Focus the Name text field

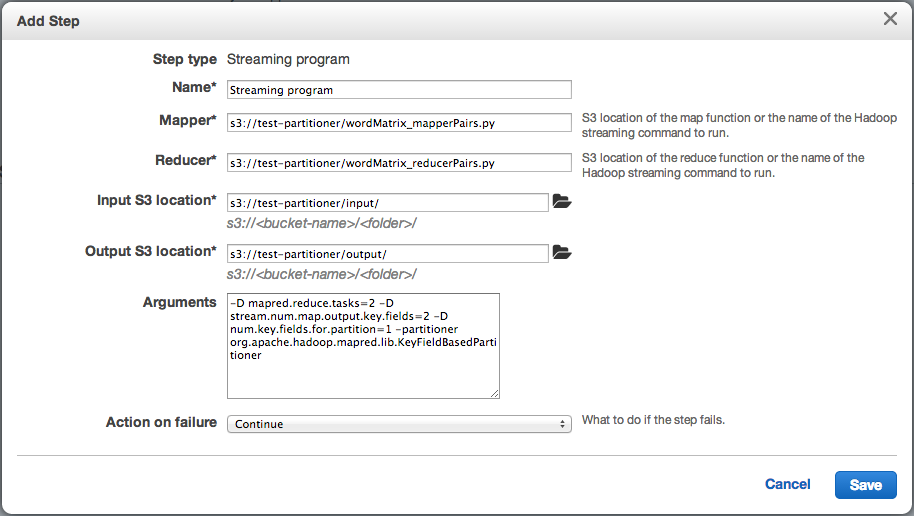[x=399, y=90]
